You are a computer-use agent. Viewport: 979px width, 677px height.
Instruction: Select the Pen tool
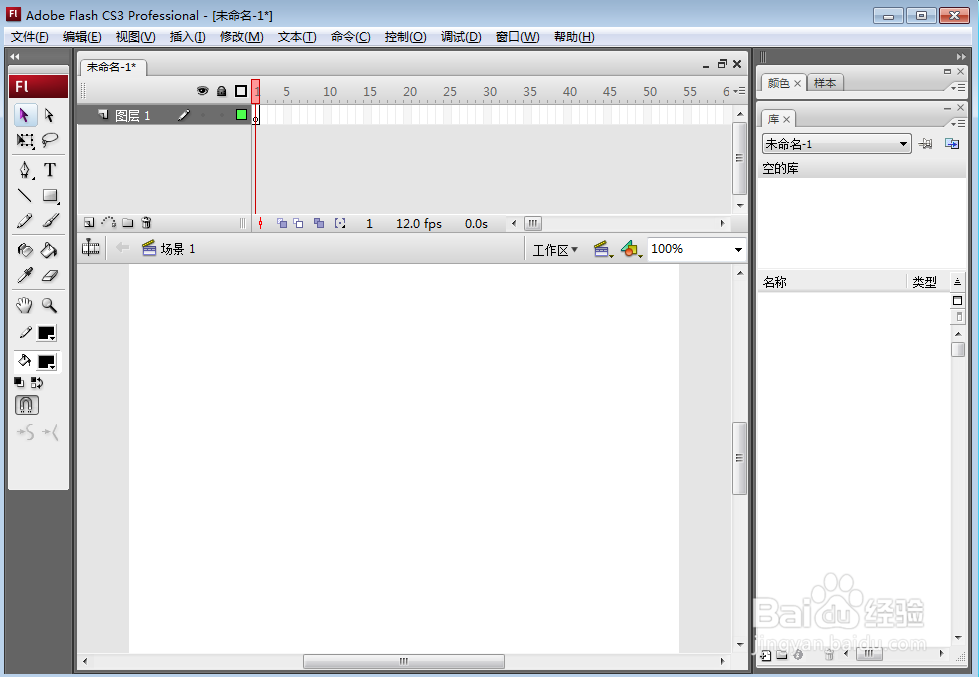(x=25, y=170)
